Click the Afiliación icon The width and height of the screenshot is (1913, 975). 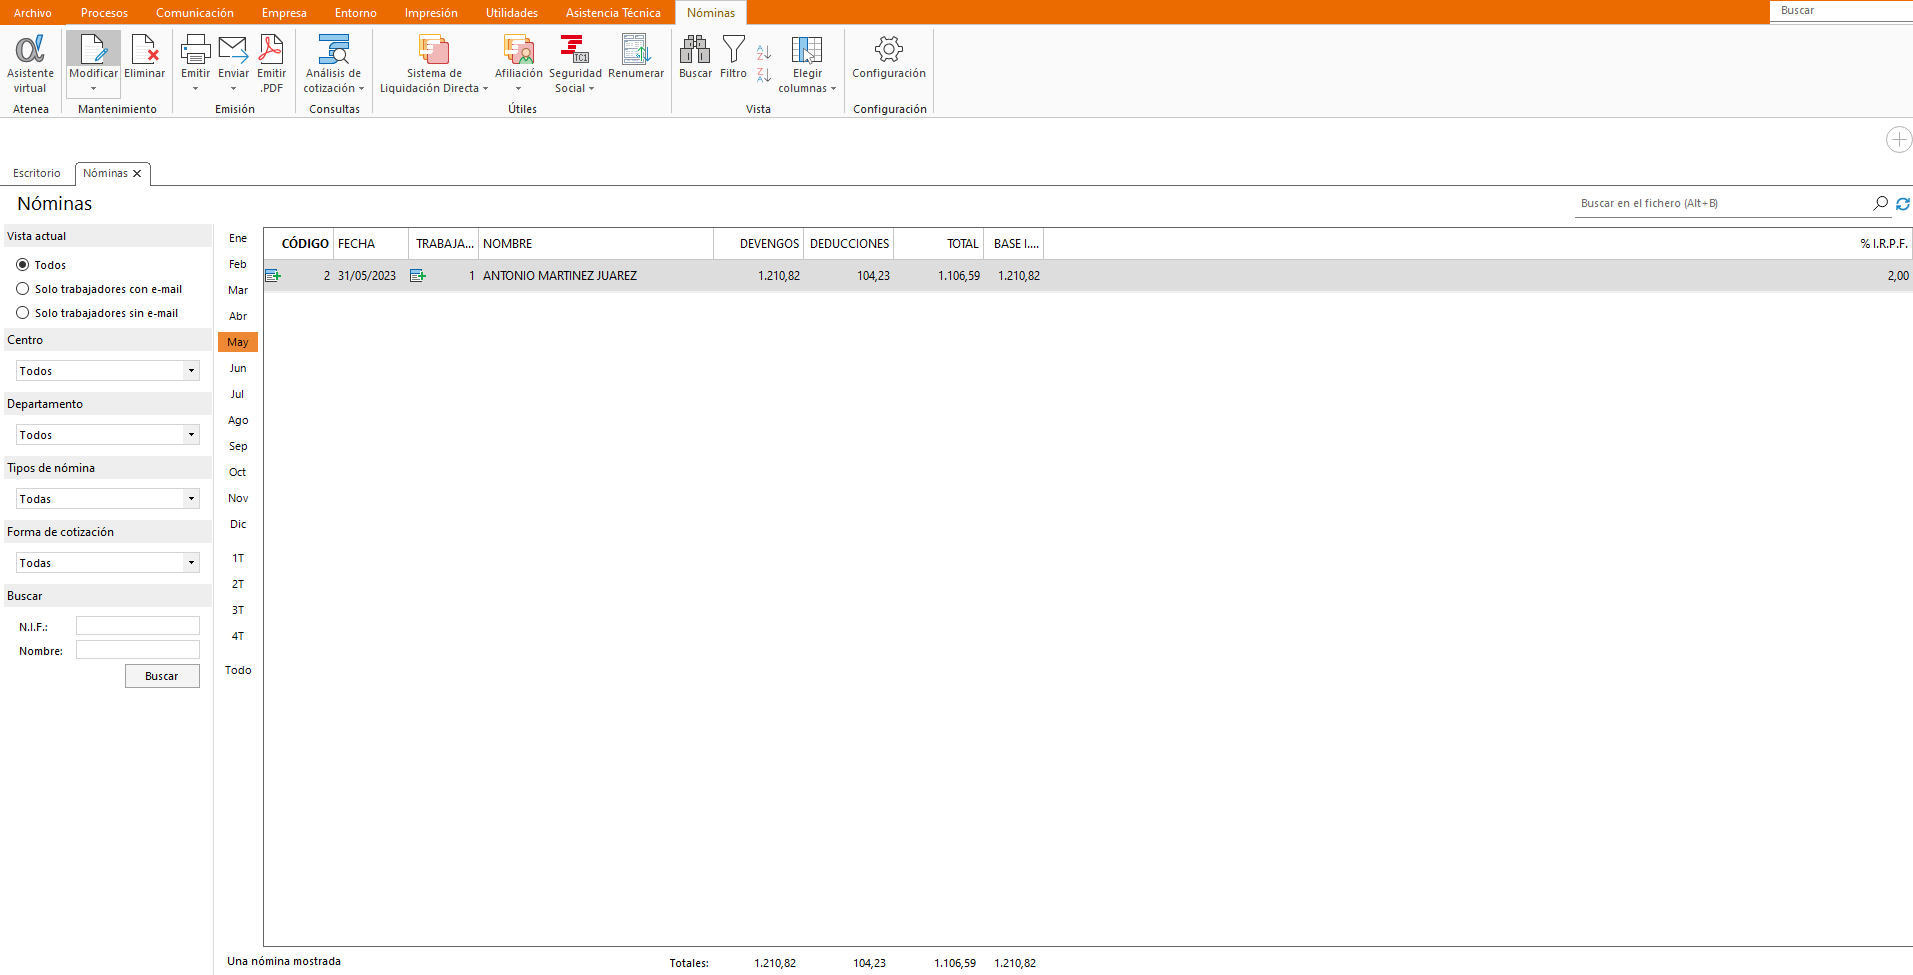click(518, 49)
